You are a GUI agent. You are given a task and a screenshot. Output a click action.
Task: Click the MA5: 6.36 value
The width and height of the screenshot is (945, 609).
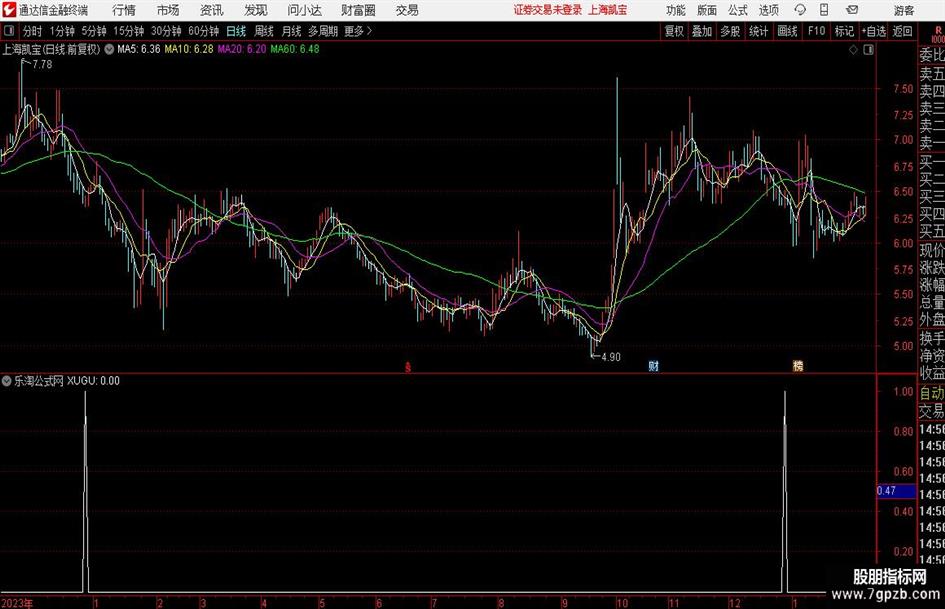click(x=139, y=49)
